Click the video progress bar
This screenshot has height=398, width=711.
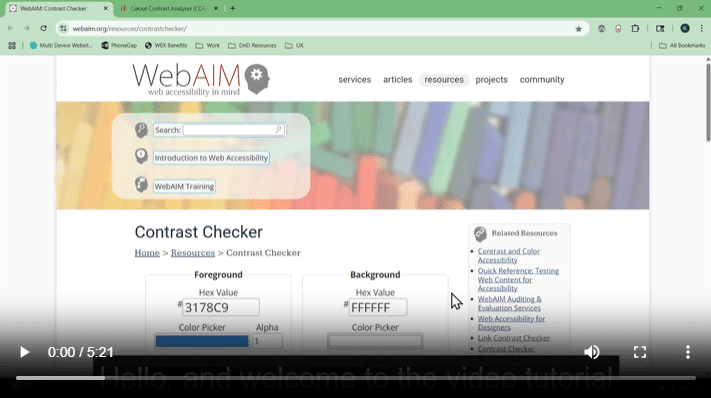356,378
